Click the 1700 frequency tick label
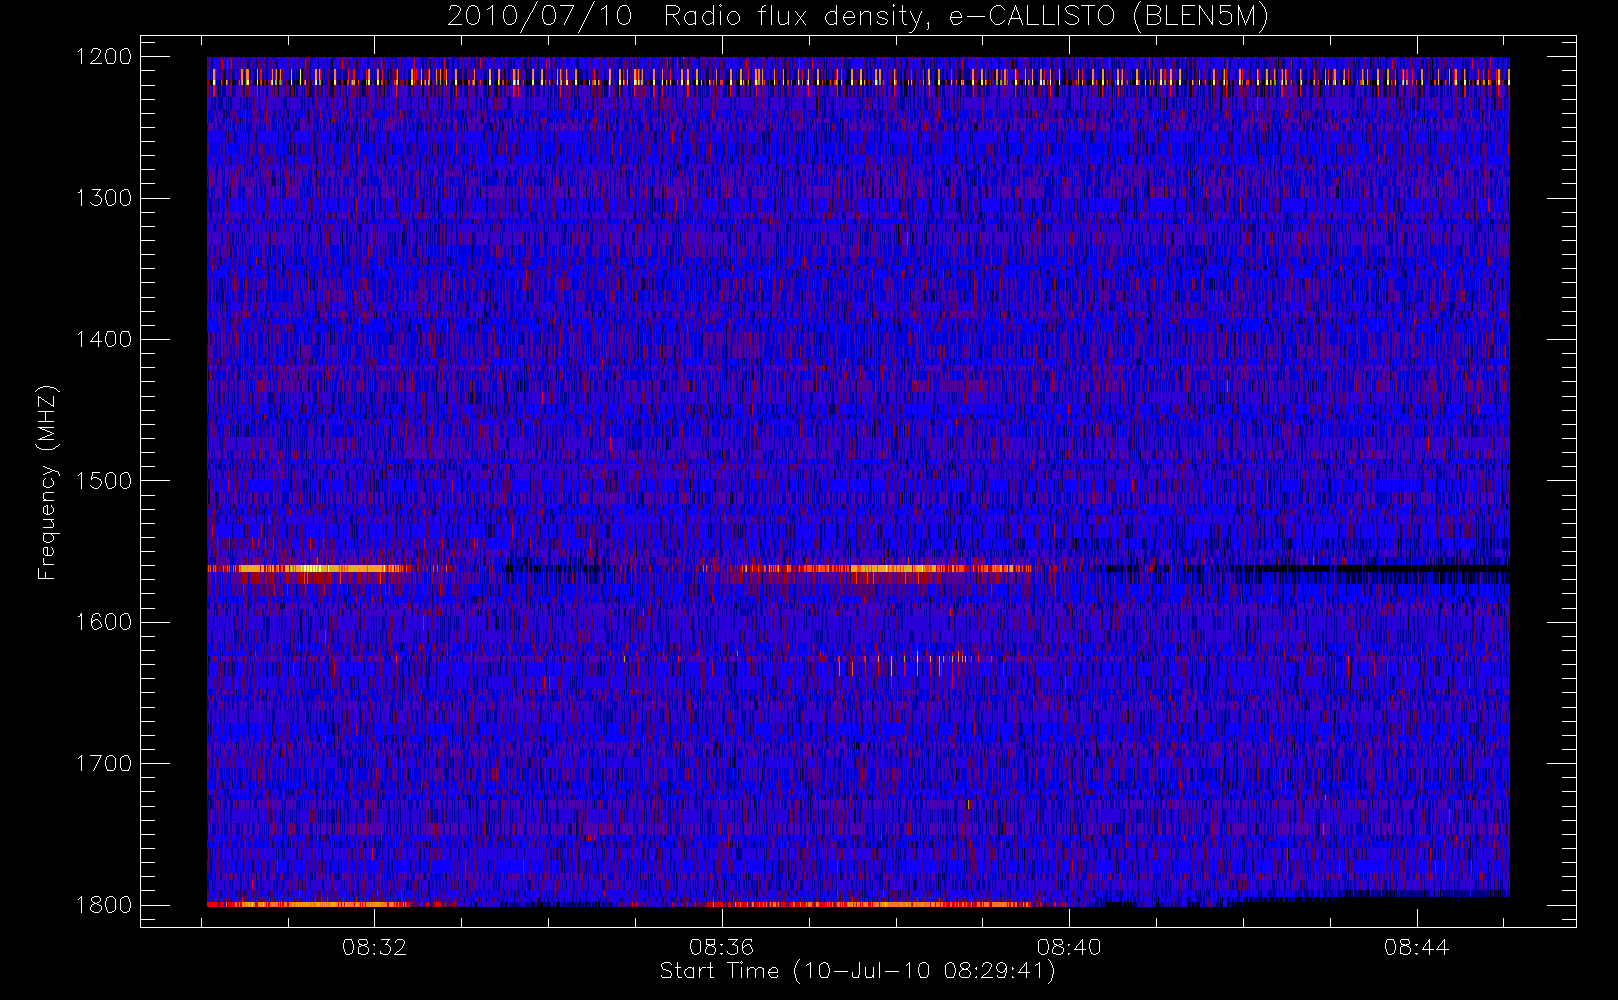1618x1000 pixels. click(104, 763)
